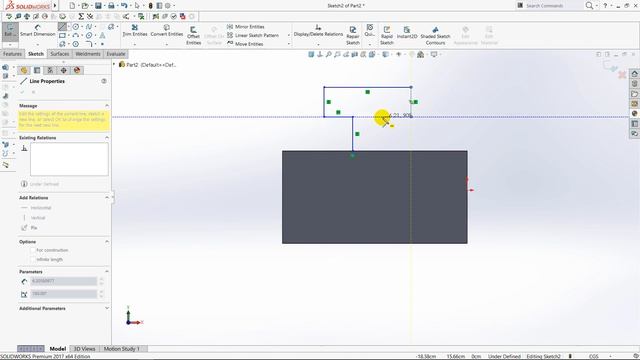Open the 3D Views tab
640x360 pixels.
[84, 349]
